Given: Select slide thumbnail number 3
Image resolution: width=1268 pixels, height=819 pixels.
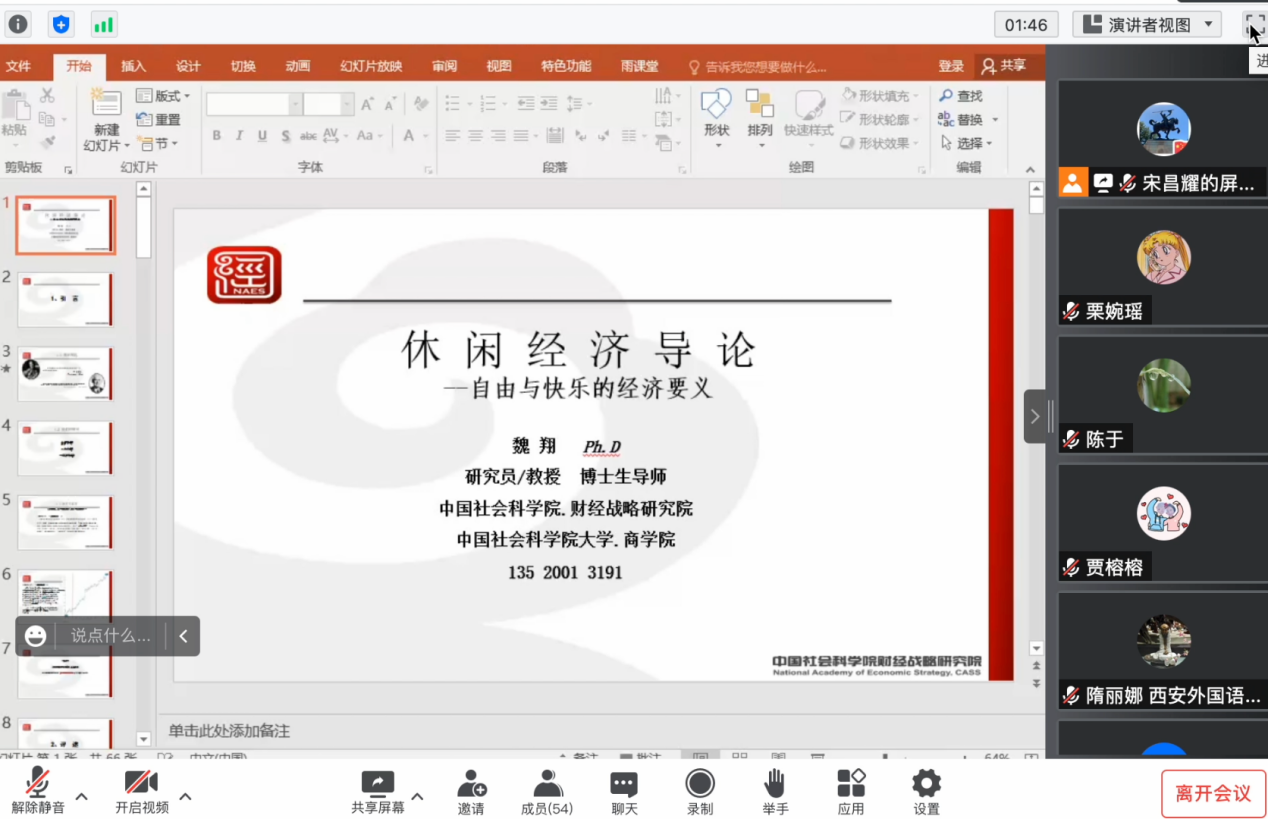Looking at the screenshot, I should click(65, 373).
